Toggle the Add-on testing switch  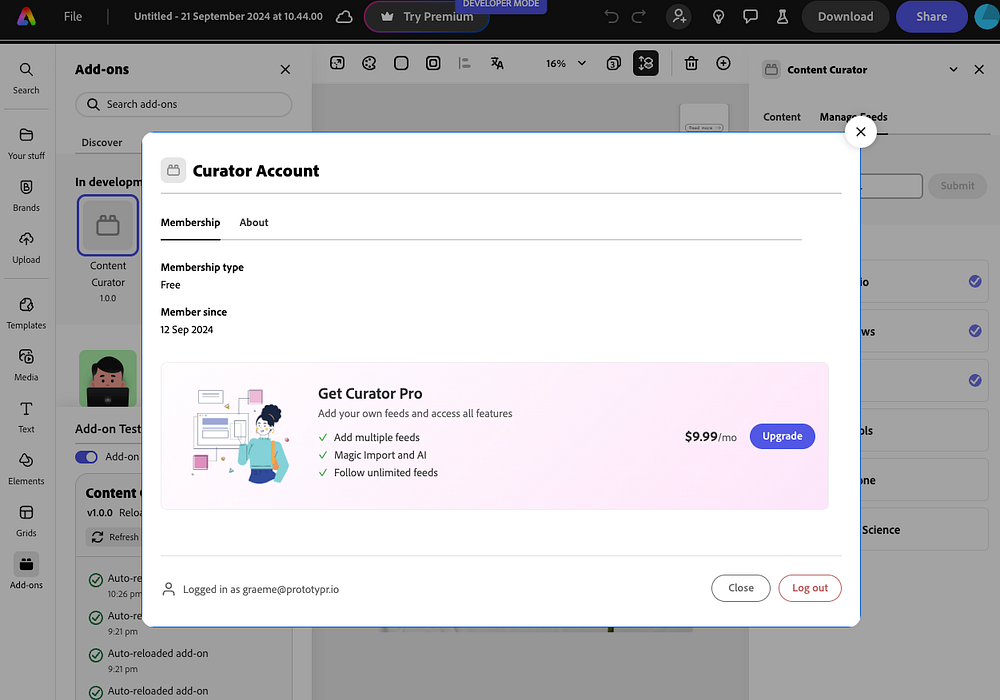tap(86, 457)
